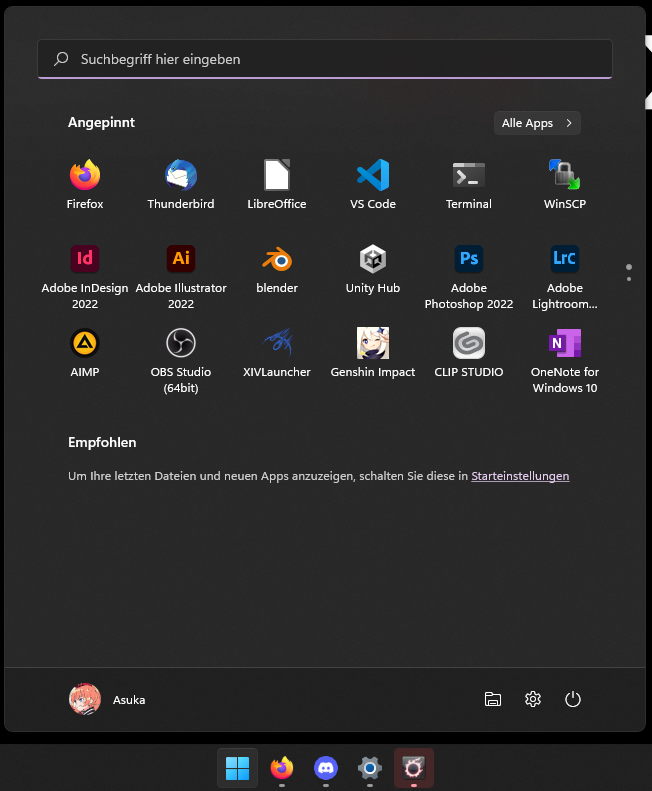Switch to Discord in the taskbar
The height and width of the screenshot is (791, 652).
coord(326,768)
